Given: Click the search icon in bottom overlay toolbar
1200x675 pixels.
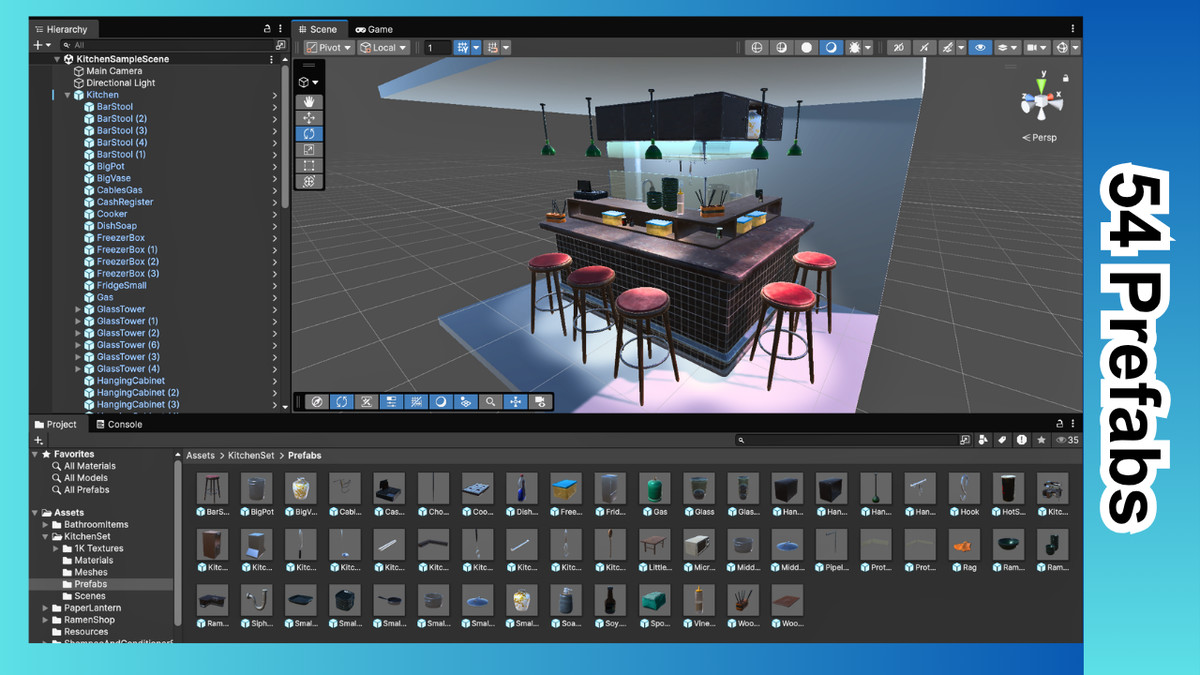Looking at the screenshot, I should [491, 402].
